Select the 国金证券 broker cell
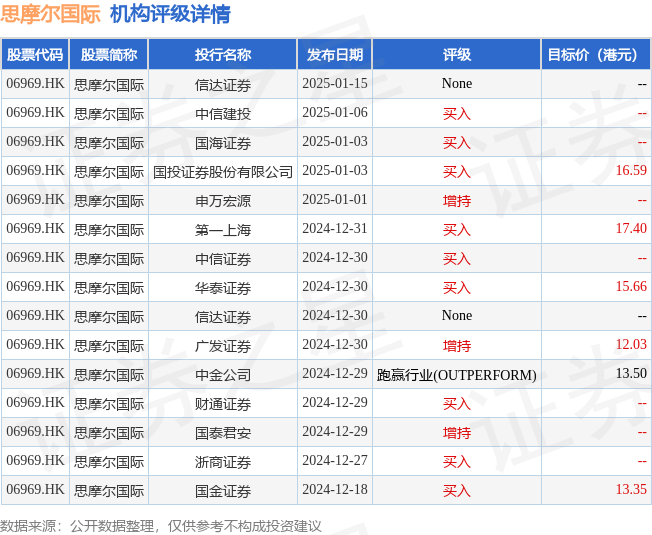The width and height of the screenshot is (652, 535). coord(223,491)
